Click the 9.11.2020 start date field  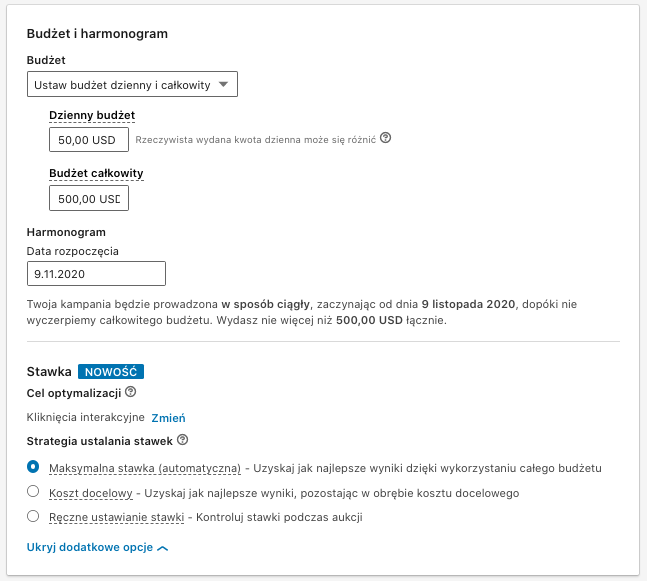click(x=95, y=273)
